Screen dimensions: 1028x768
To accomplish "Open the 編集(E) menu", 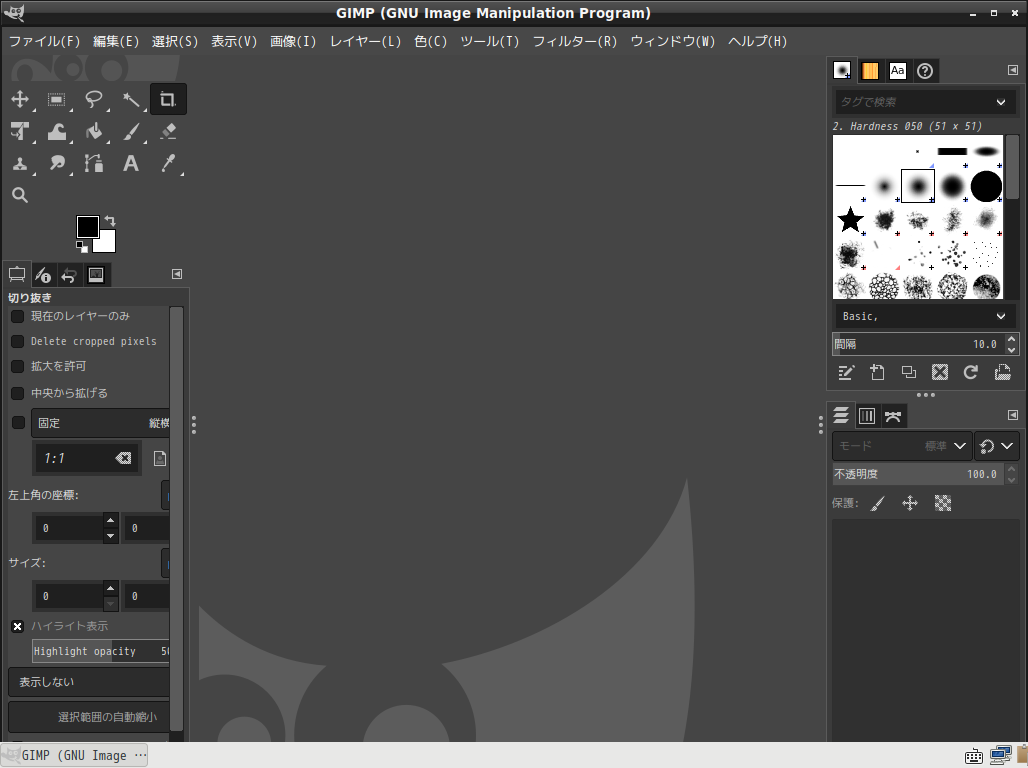I will 116,41.
